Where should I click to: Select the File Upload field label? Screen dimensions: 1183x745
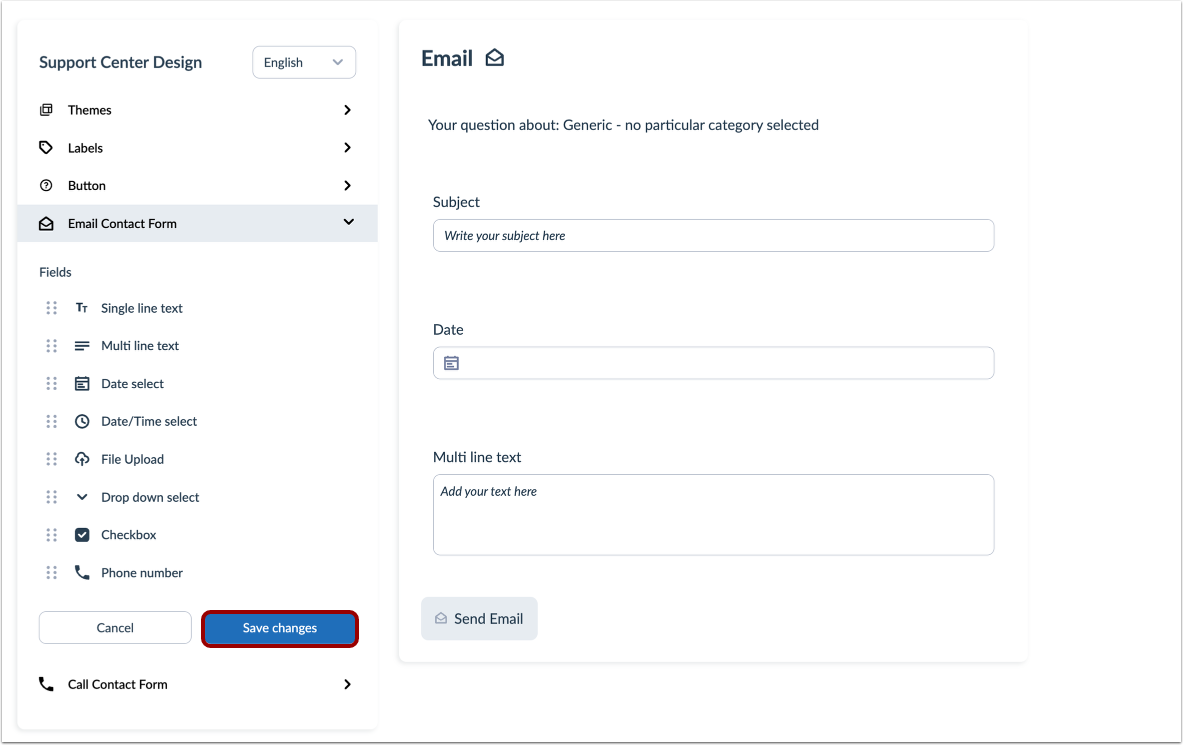(x=132, y=459)
